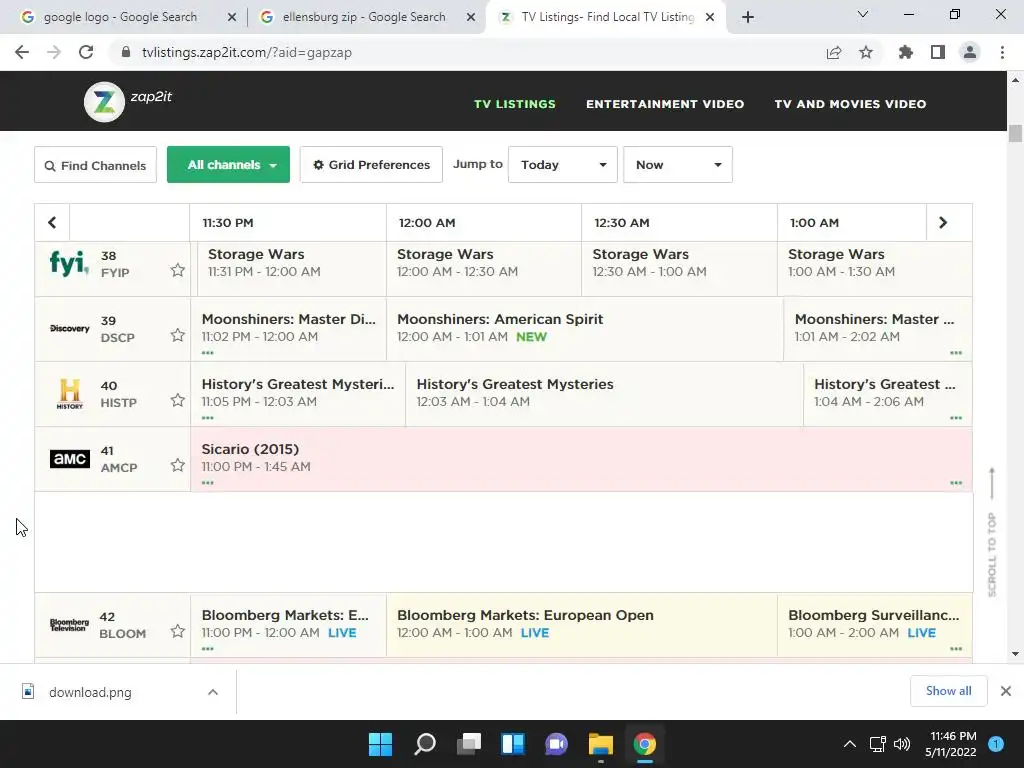
Task: Open volume control in tray
Action: point(902,744)
